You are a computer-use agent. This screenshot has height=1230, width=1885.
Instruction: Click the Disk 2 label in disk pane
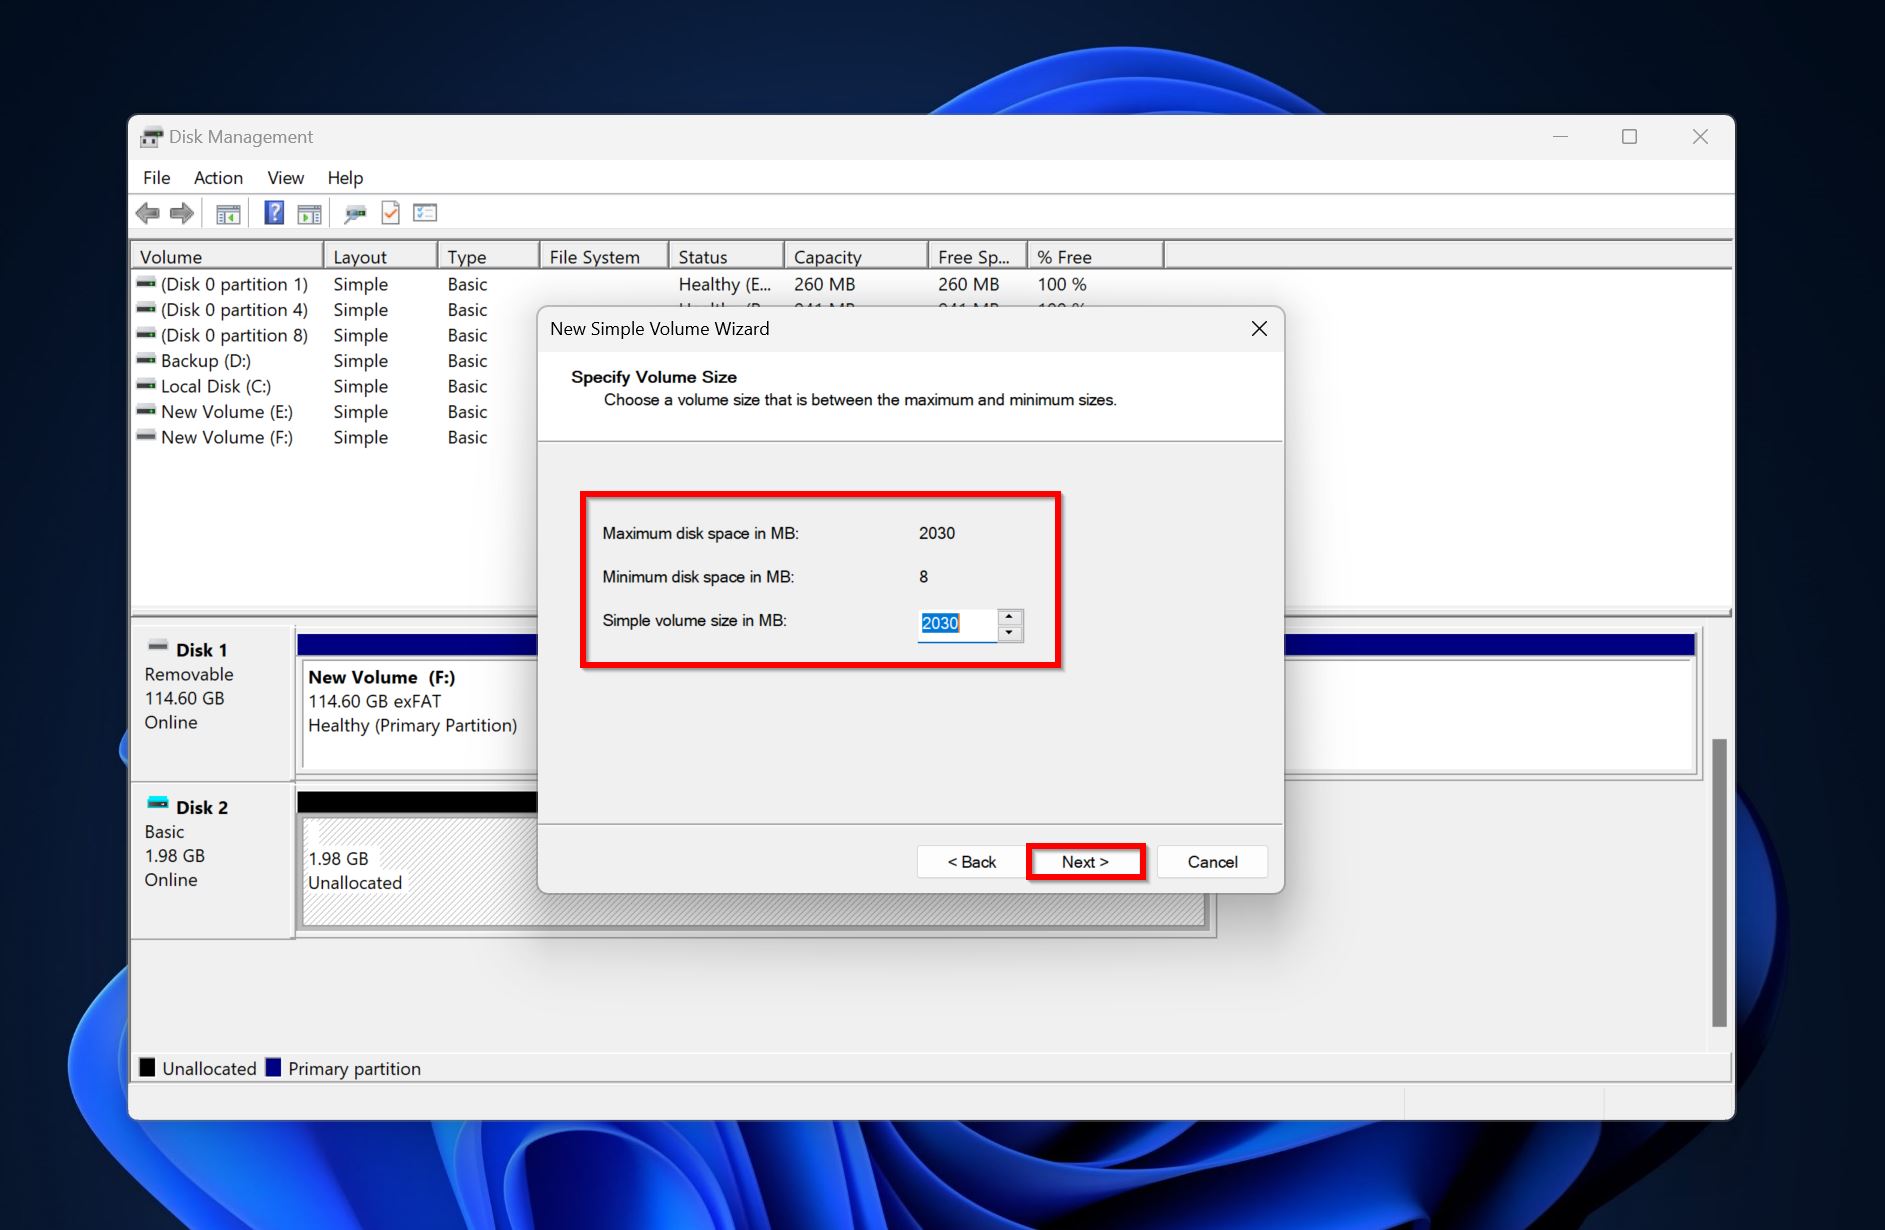pos(202,807)
